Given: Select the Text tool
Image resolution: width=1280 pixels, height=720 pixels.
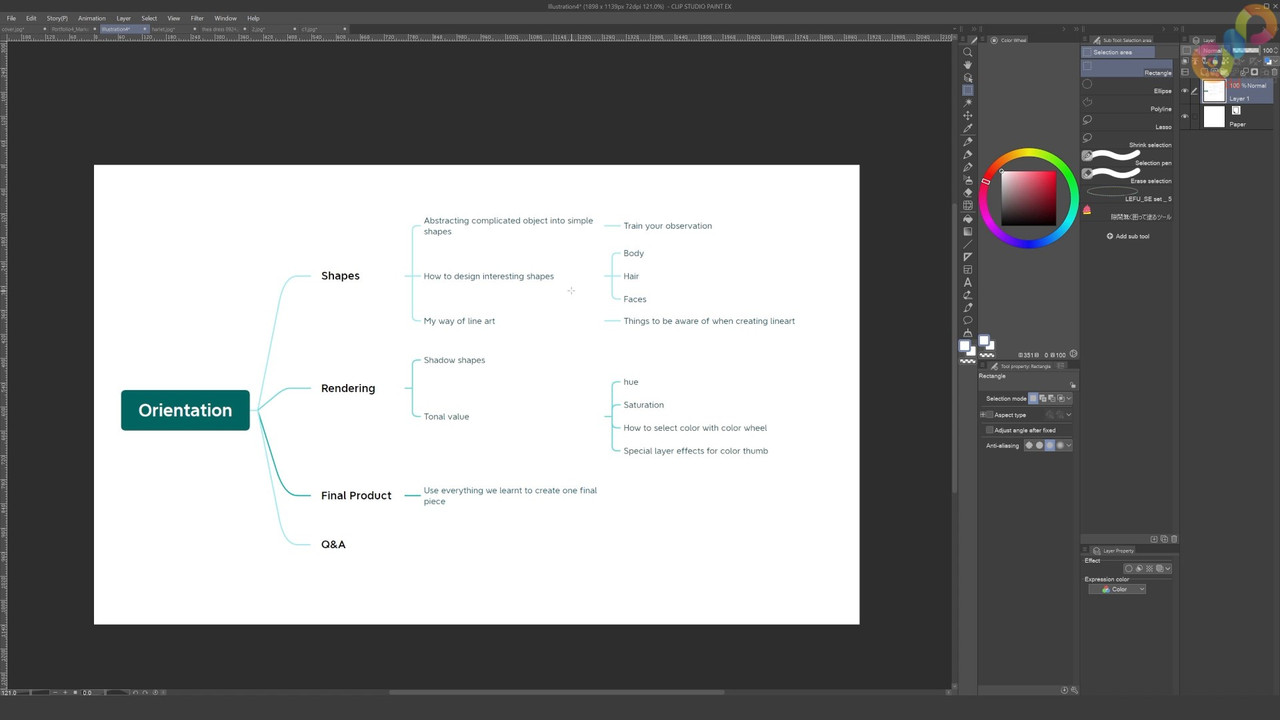Looking at the screenshot, I should tap(968, 283).
